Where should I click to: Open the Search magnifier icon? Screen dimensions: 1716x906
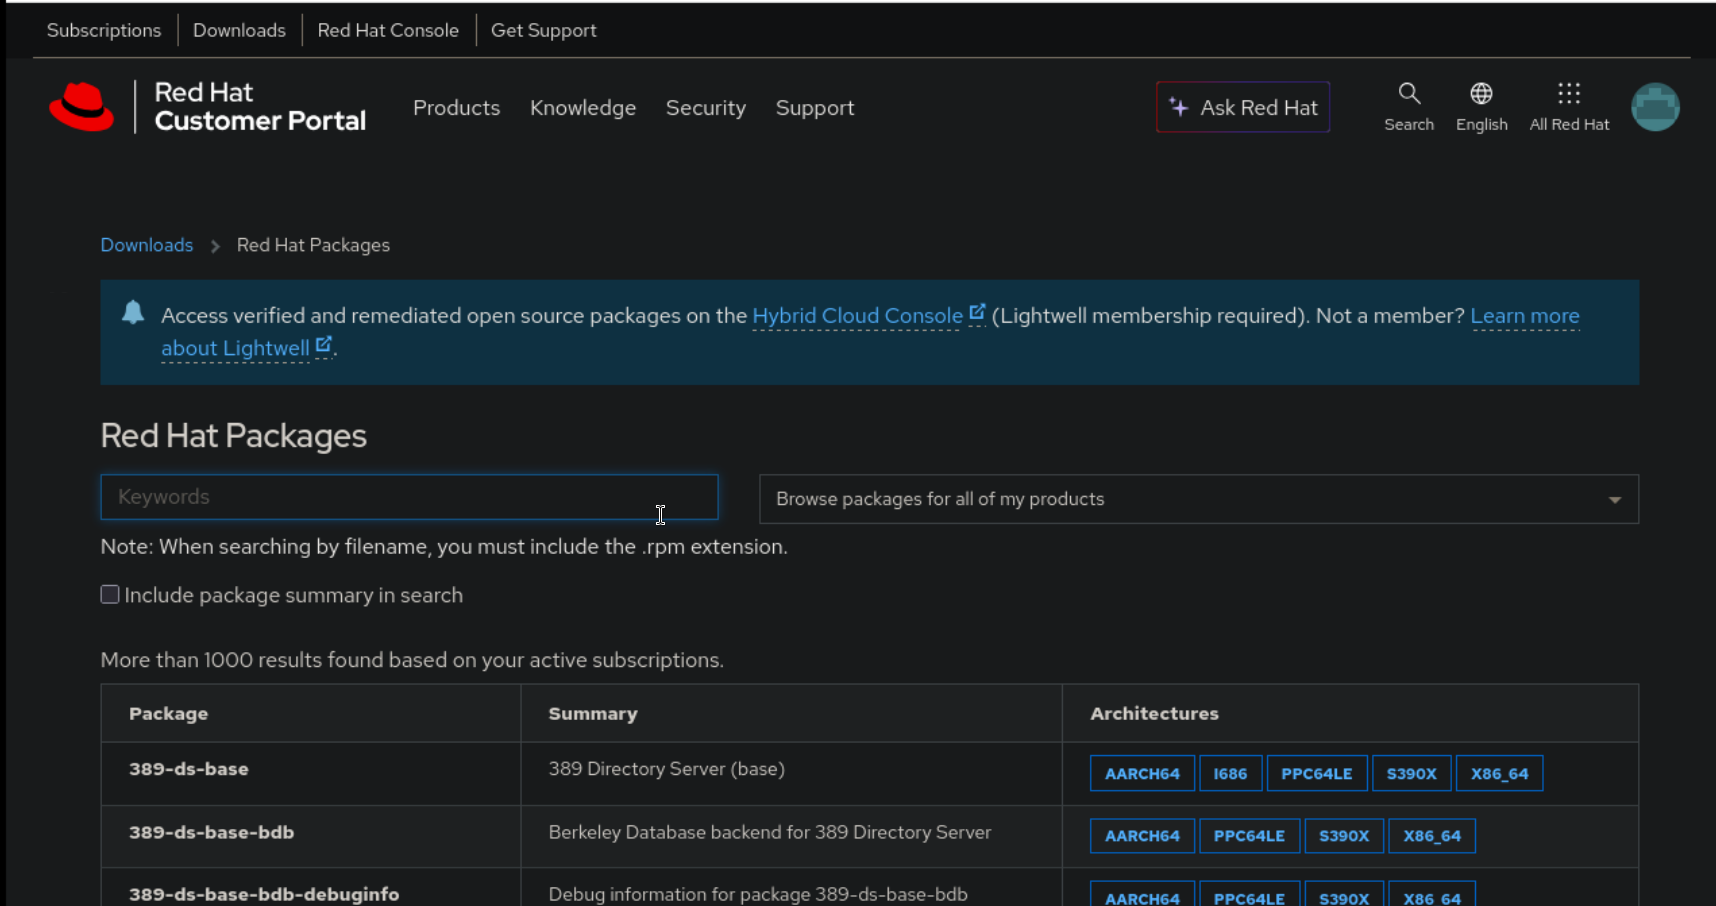1409,94
